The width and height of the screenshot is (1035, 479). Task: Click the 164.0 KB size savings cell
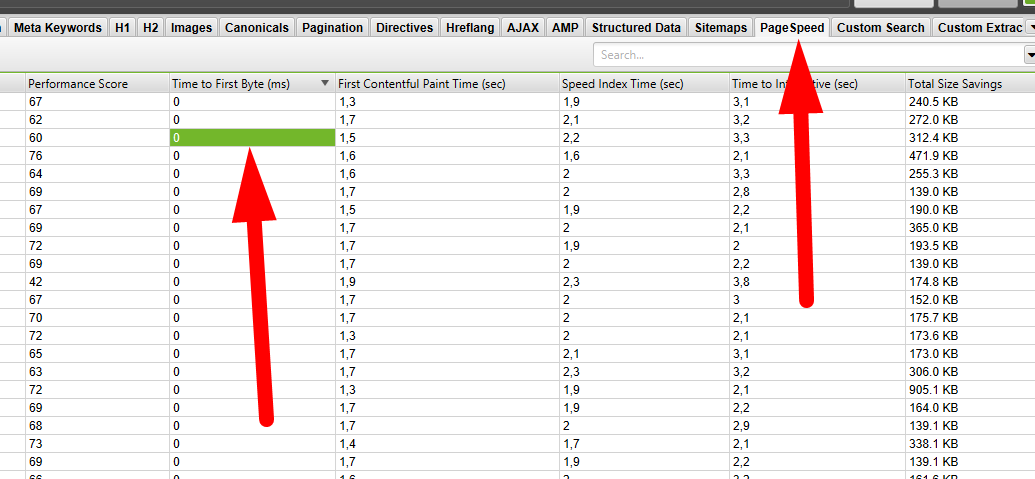(x=970, y=407)
